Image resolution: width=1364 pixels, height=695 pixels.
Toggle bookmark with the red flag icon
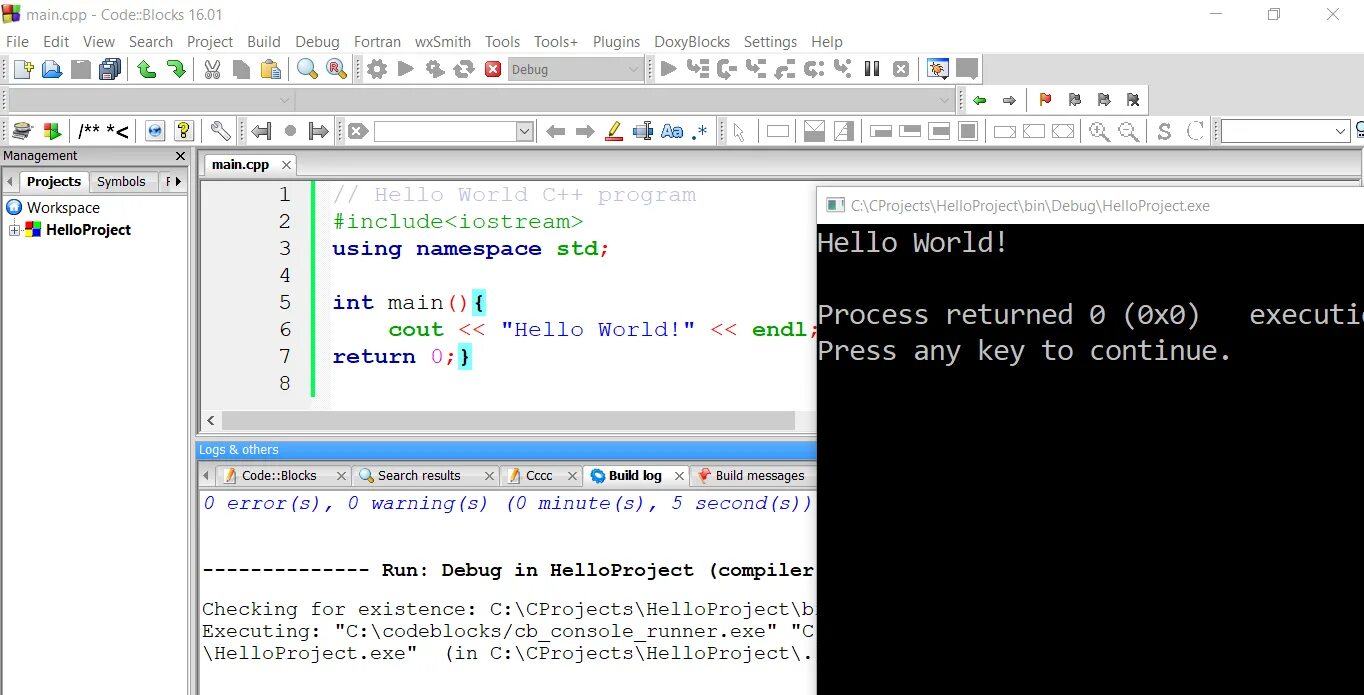1045,100
